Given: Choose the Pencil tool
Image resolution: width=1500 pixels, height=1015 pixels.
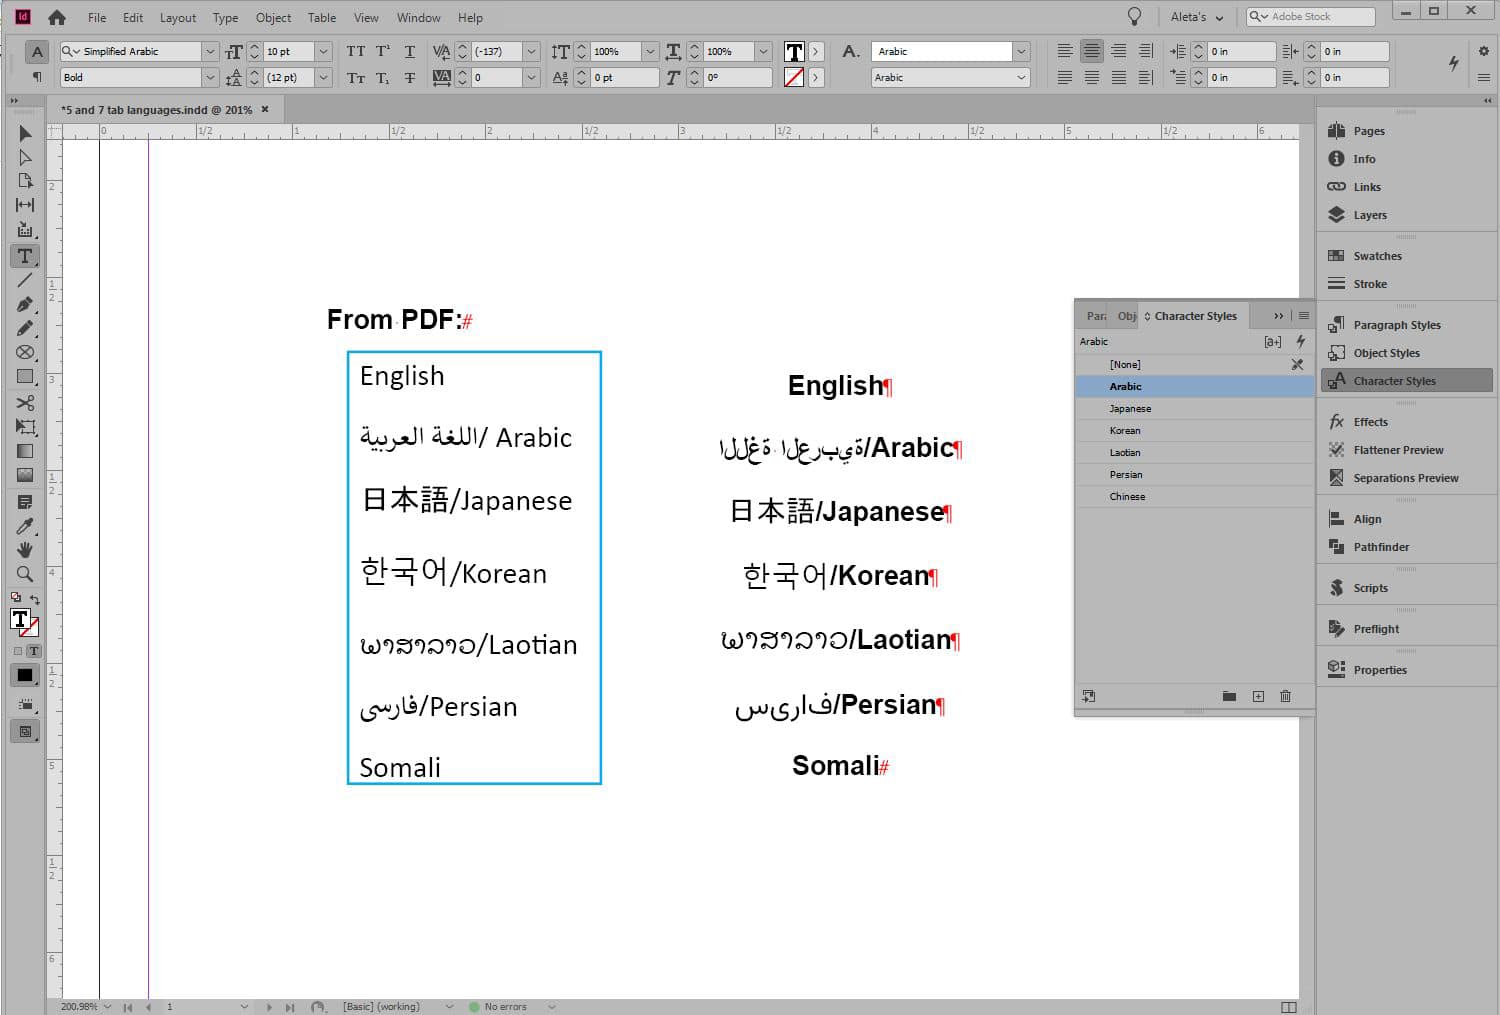Looking at the screenshot, I should point(25,328).
